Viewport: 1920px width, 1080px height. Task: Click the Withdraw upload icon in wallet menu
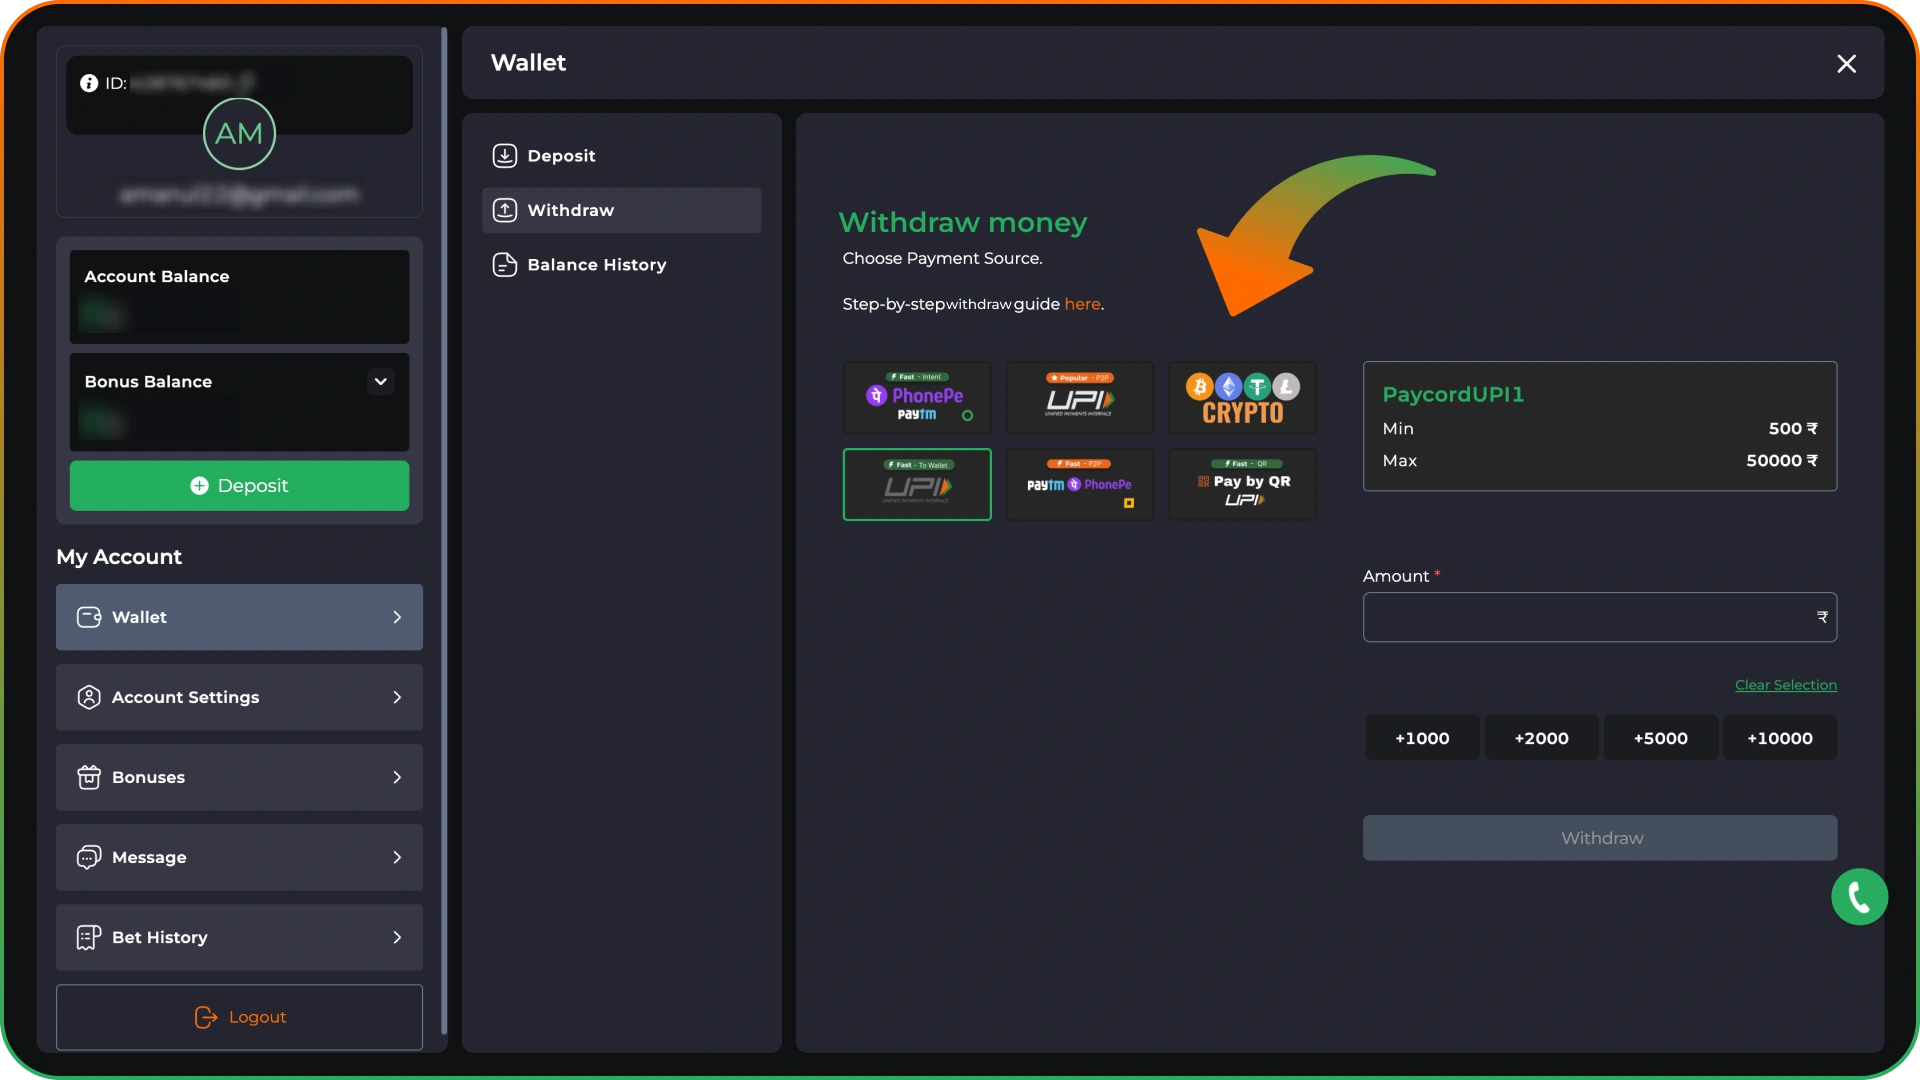505,210
